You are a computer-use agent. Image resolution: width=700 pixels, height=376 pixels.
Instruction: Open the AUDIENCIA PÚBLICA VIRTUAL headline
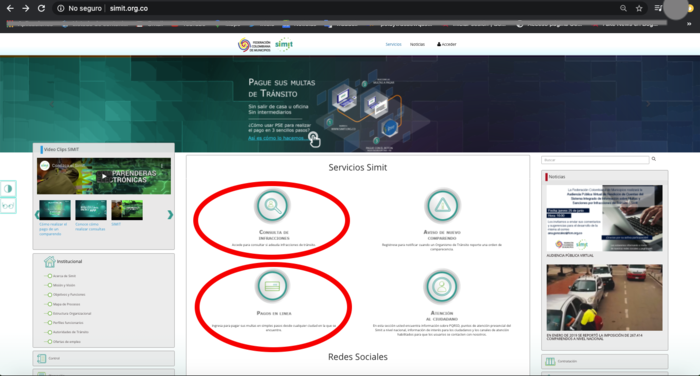point(570,255)
